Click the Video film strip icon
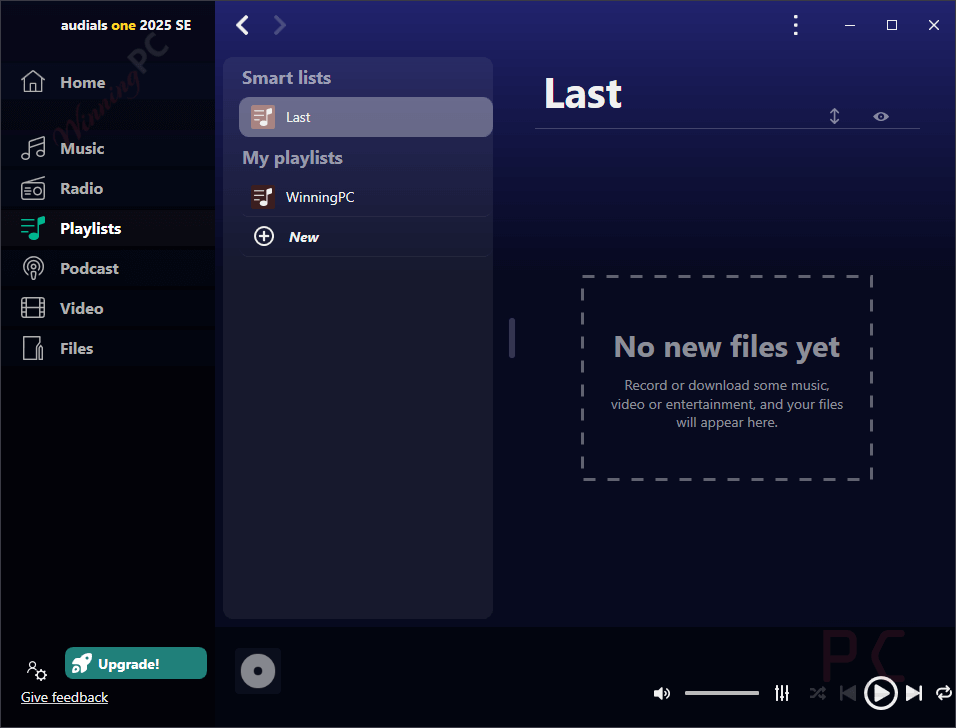 [33, 308]
